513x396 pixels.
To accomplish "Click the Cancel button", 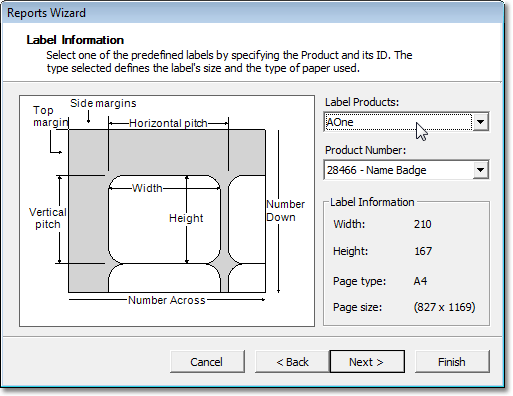I will 207,362.
